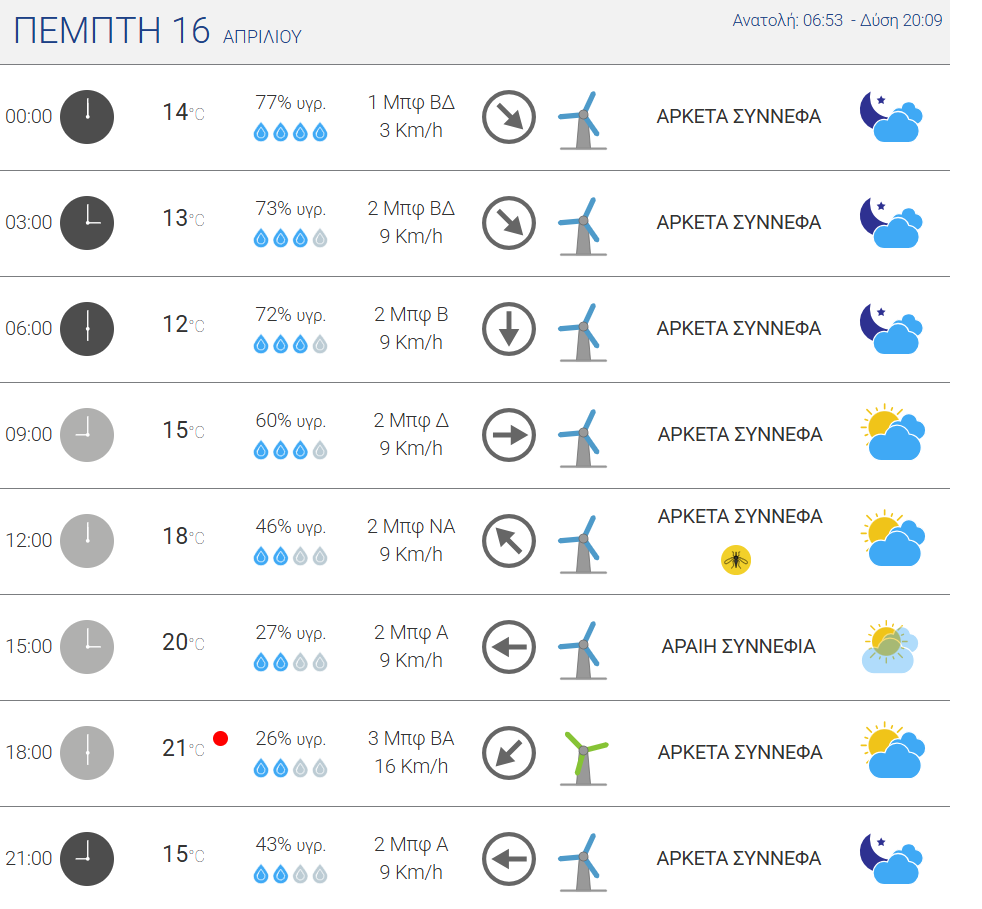Click the wind direction arrow for 06:00
Image resolution: width=982 pixels, height=909 pixels.
pyautogui.click(x=509, y=329)
